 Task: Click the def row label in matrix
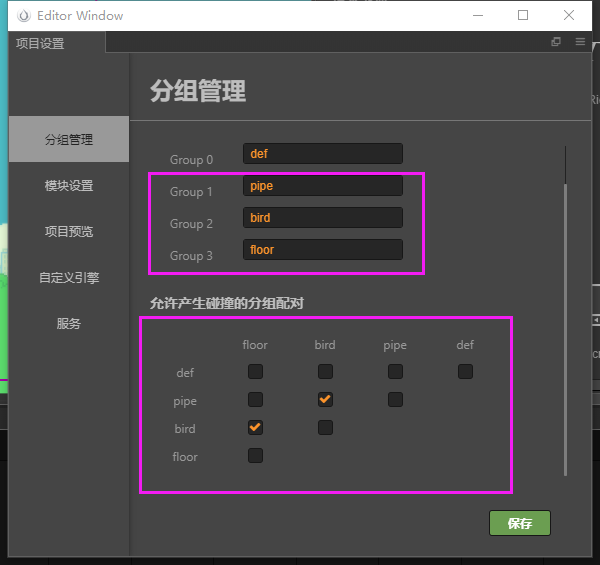[x=185, y=373]
